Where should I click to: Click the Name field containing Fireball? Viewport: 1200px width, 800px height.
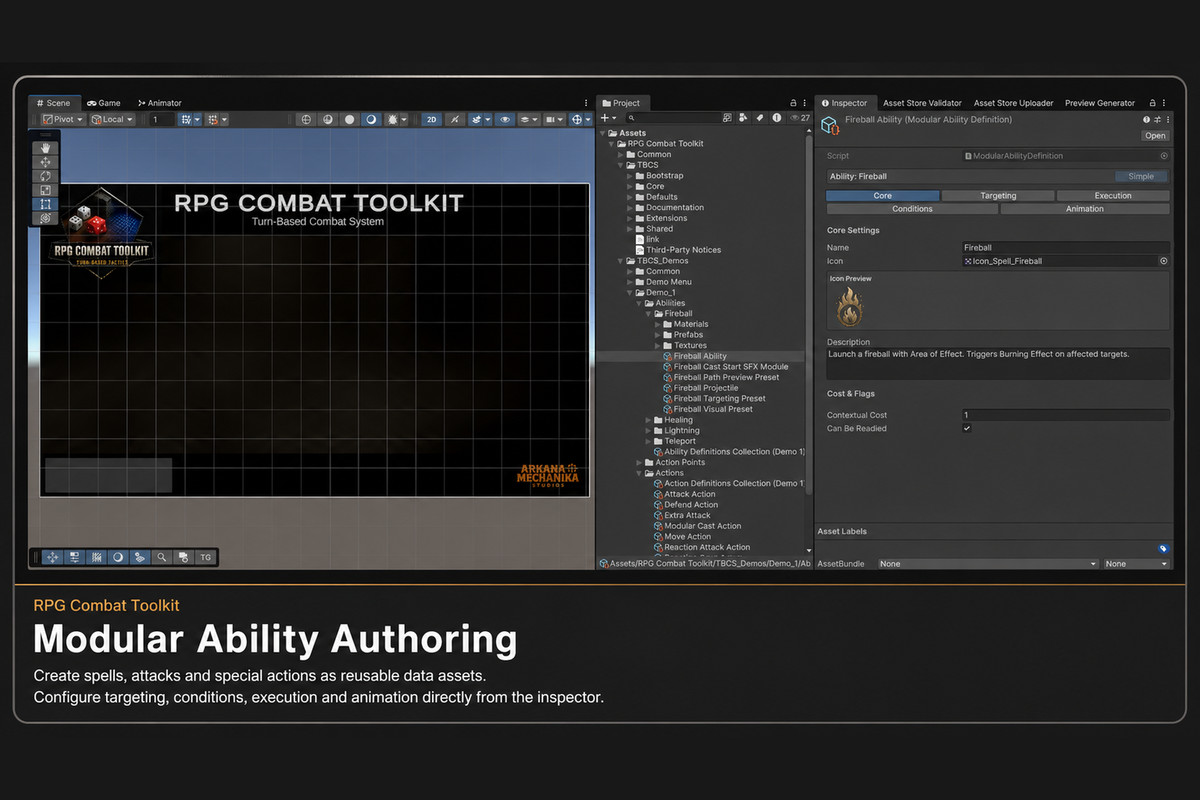(x=1065, y=247)
